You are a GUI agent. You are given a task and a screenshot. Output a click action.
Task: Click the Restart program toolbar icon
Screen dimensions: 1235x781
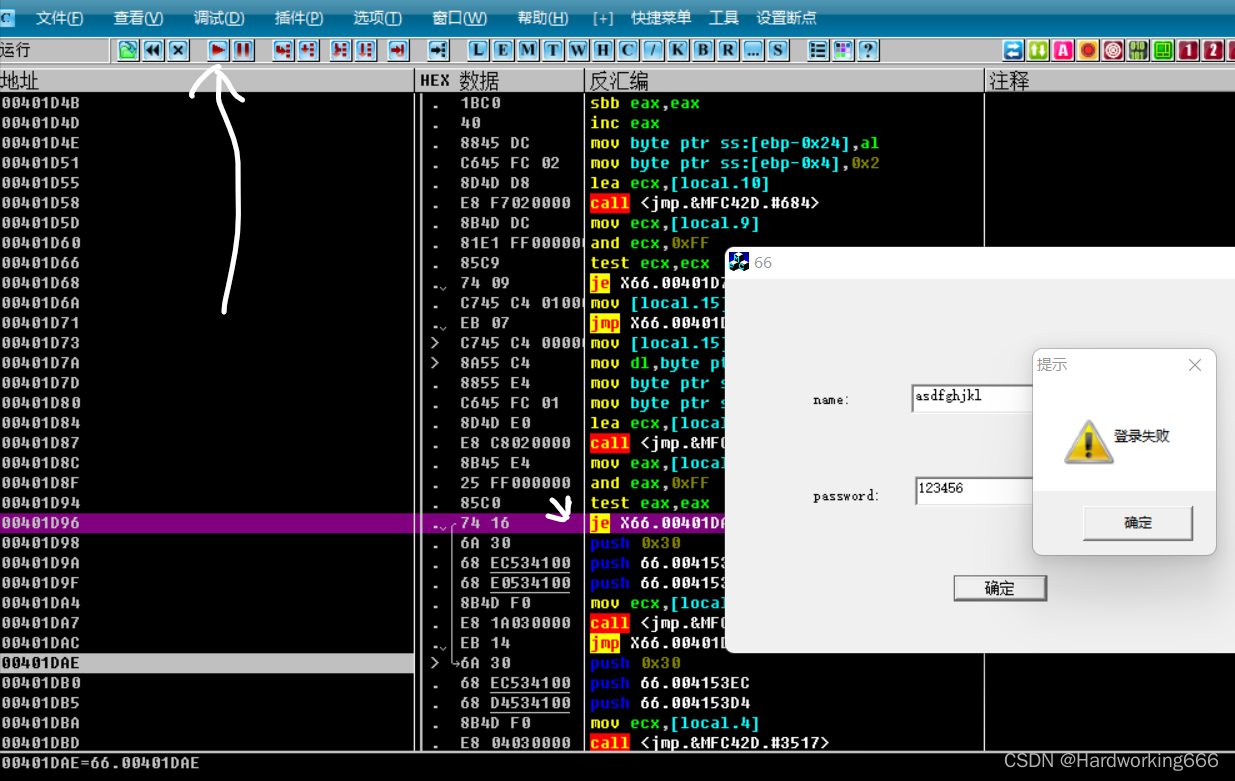(x=128, y=50)
